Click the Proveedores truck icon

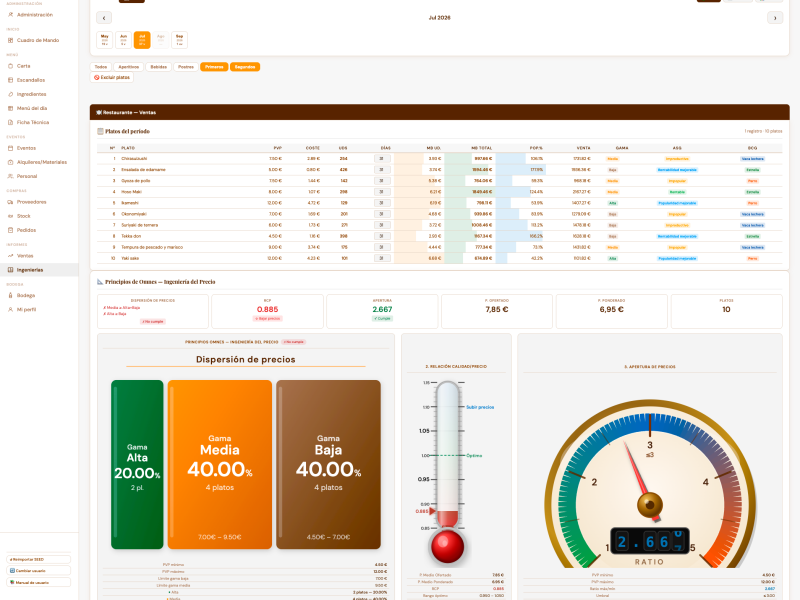click(10, 202)
